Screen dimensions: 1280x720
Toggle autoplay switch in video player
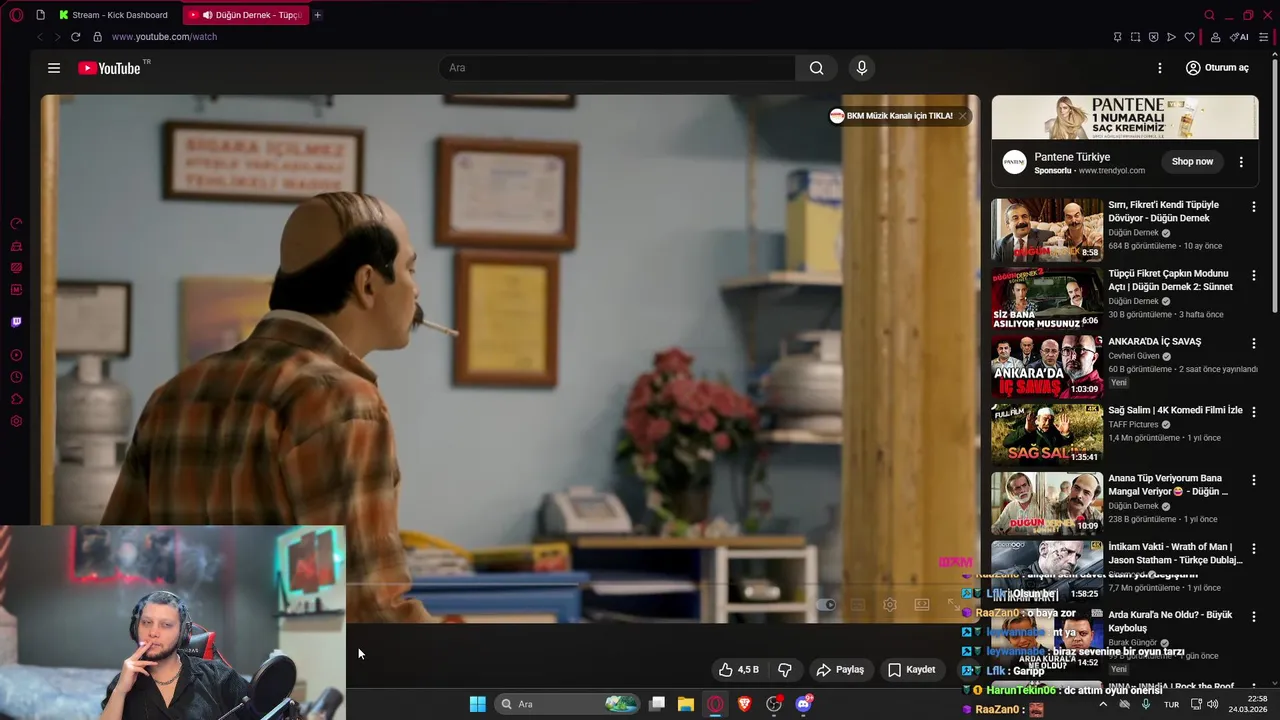click(826, 605)
